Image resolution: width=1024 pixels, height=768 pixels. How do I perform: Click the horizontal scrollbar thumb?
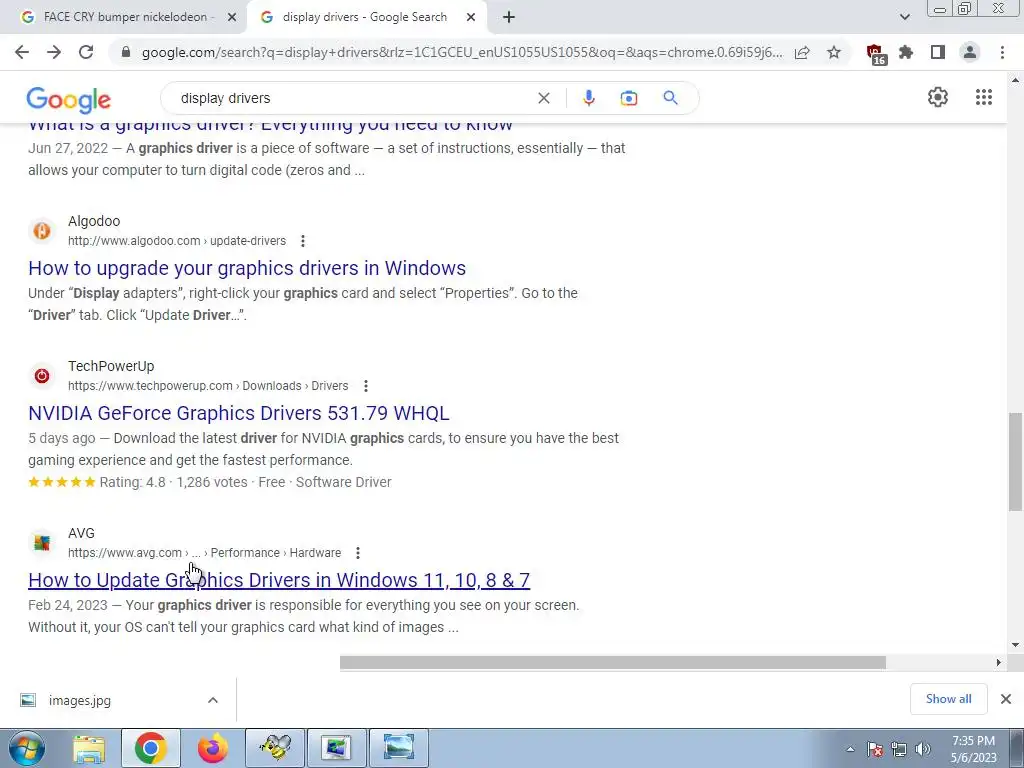coord(613,663)
